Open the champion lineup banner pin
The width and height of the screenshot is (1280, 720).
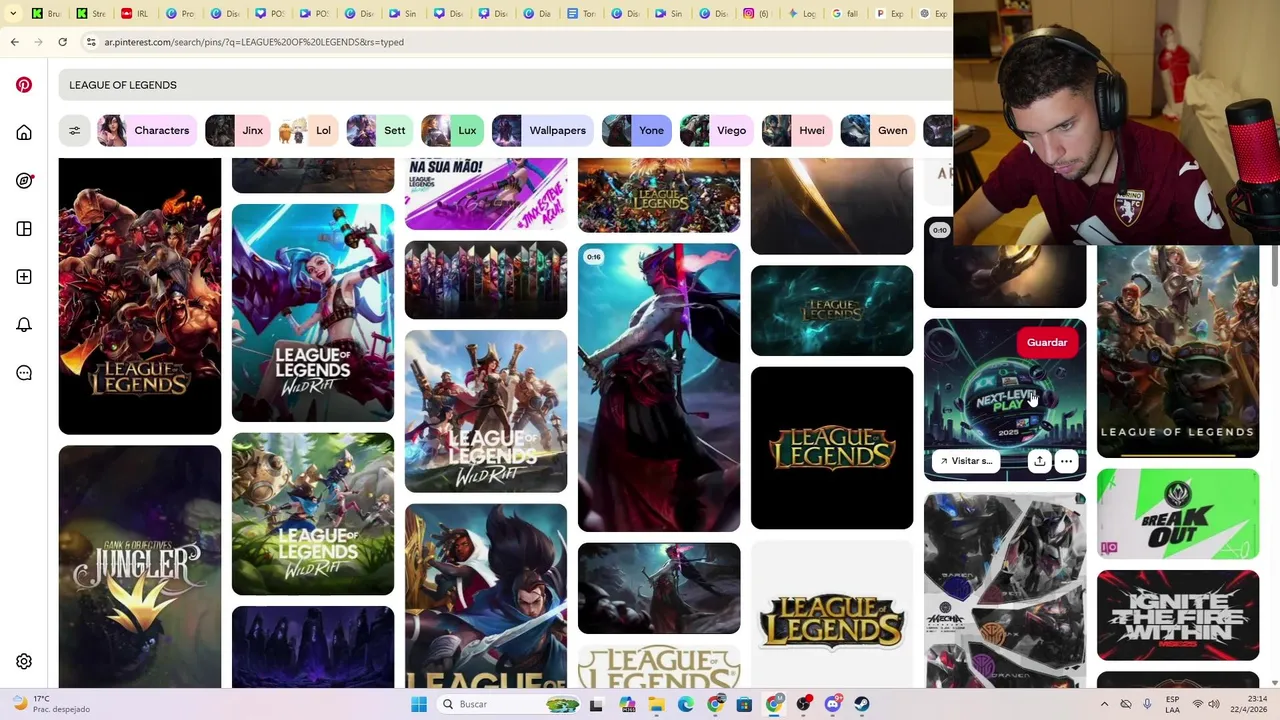[486, 280]
